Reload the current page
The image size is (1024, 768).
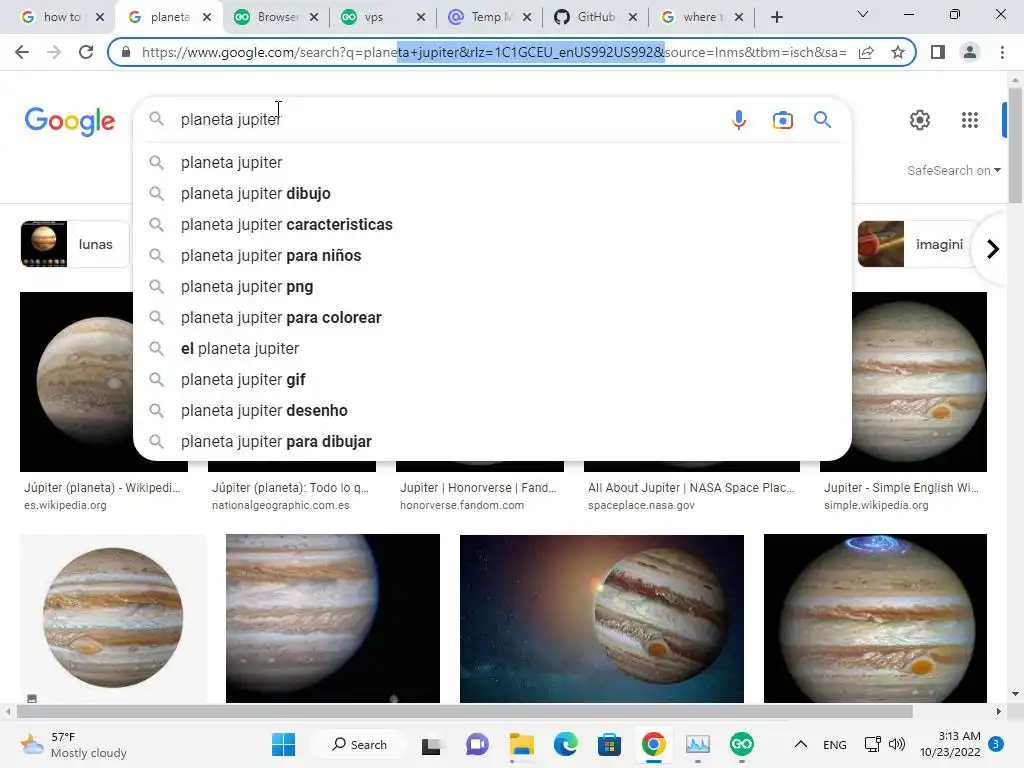86,52
